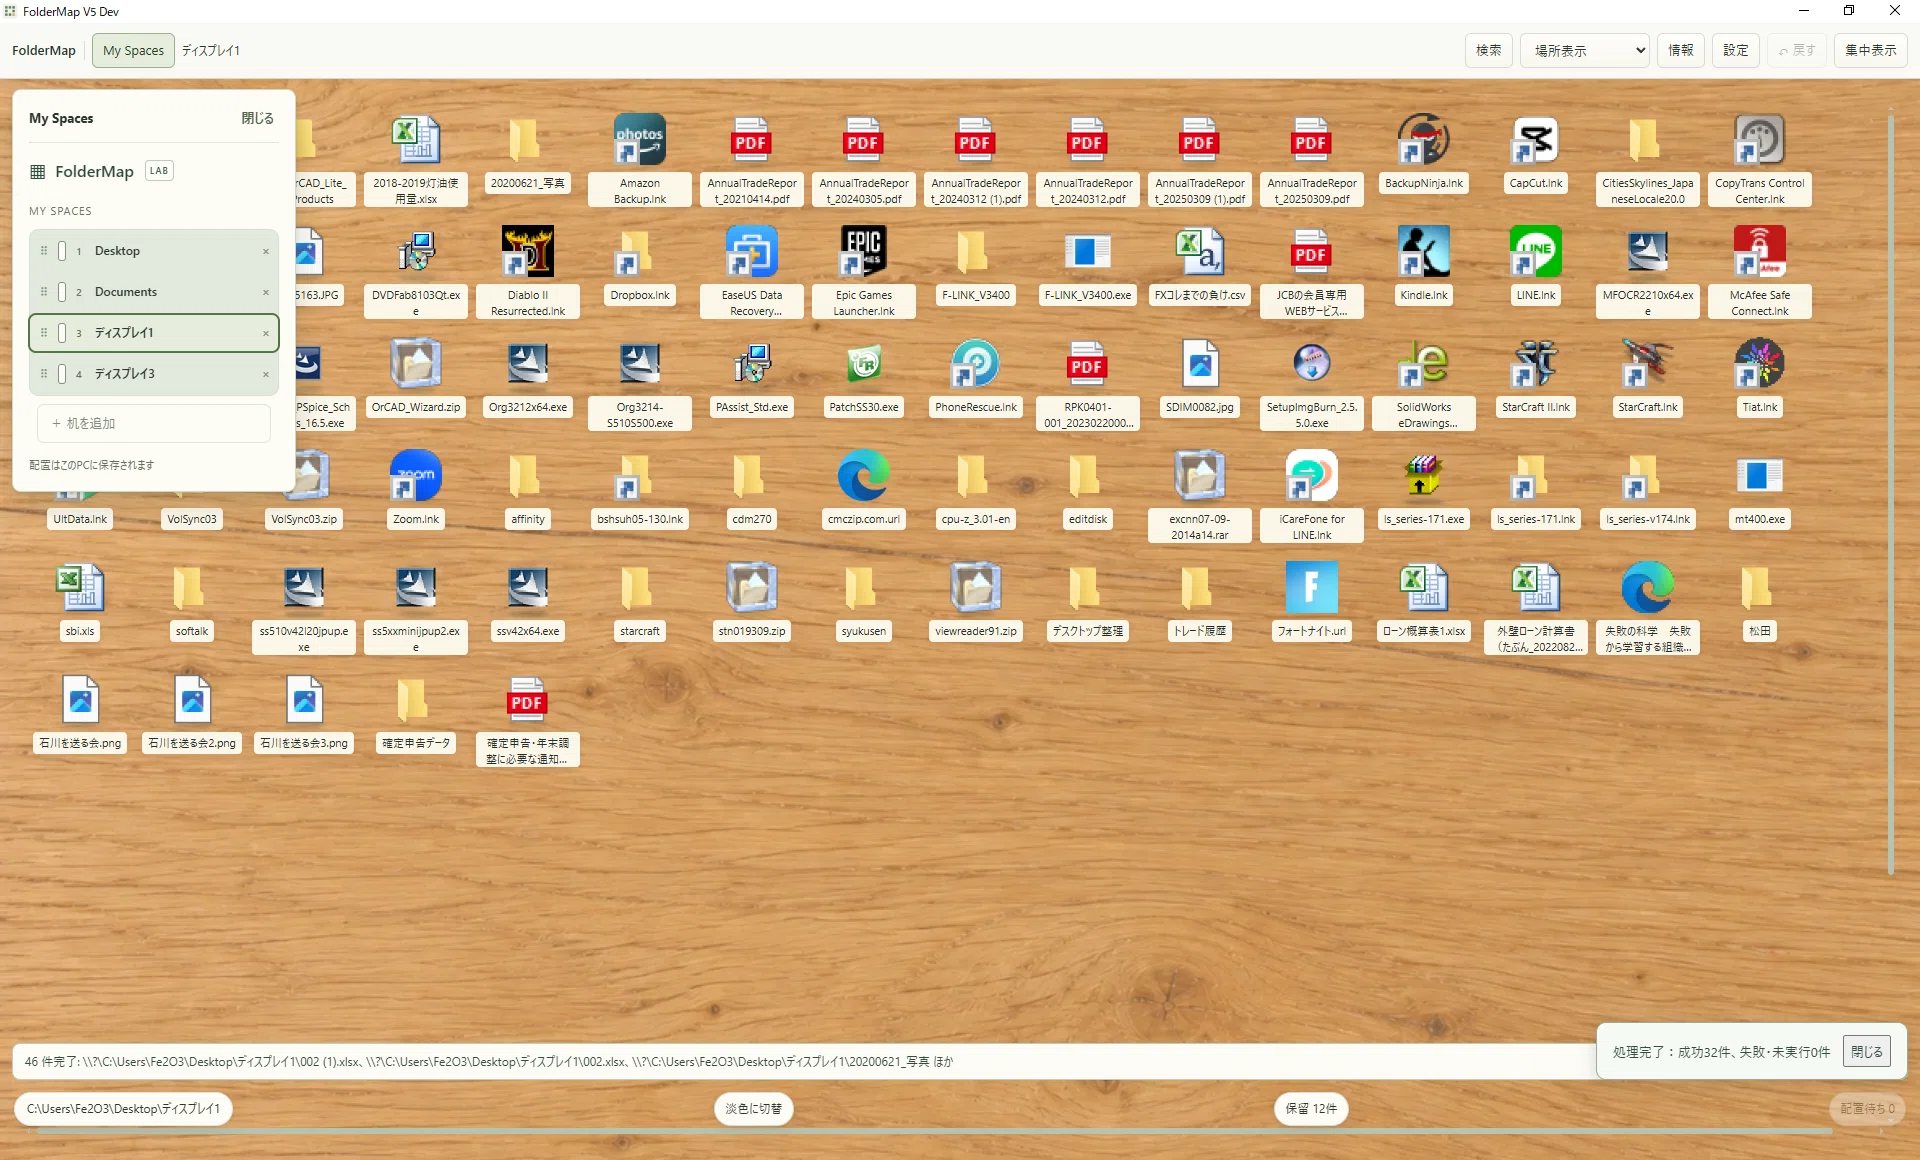This screenshot has height=1160, width=1920.
Task: Select the Tiat.lnk icon
Action: (x=1760, y=364)
